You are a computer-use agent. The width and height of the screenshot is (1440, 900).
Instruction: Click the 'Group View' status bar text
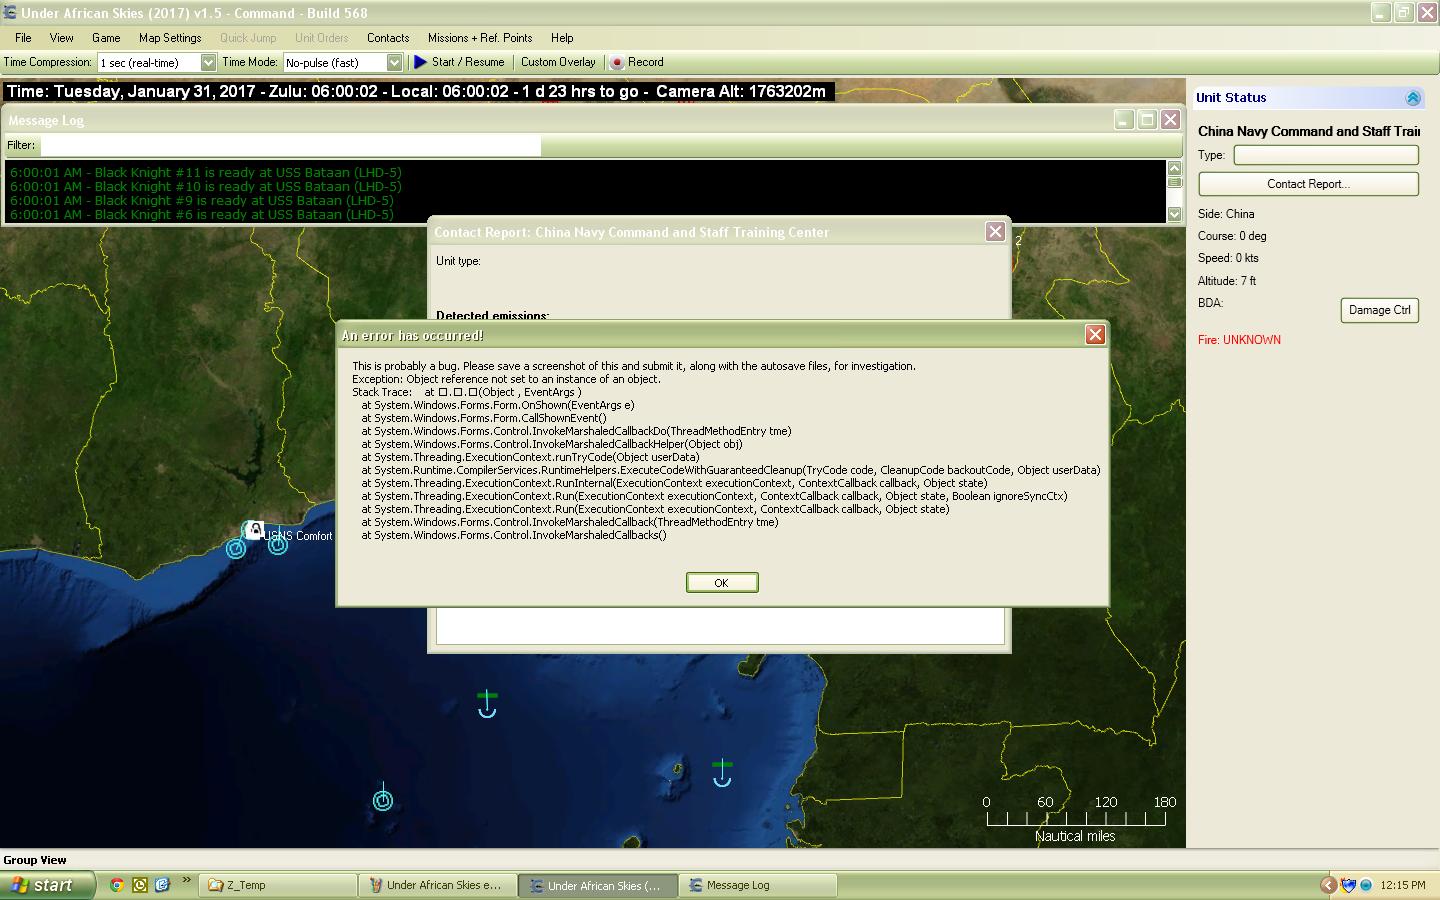(35, 860)
